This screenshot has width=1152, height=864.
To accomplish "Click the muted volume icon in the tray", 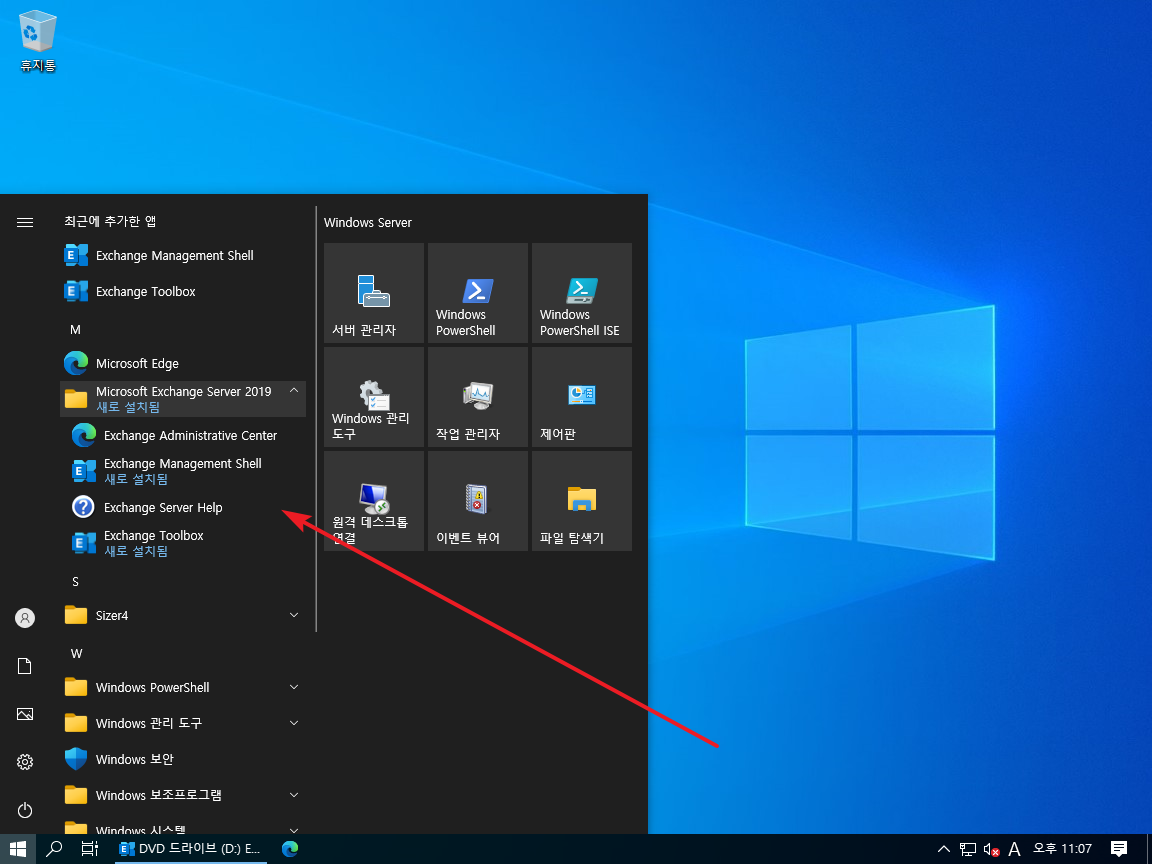I will coord(991,849).
